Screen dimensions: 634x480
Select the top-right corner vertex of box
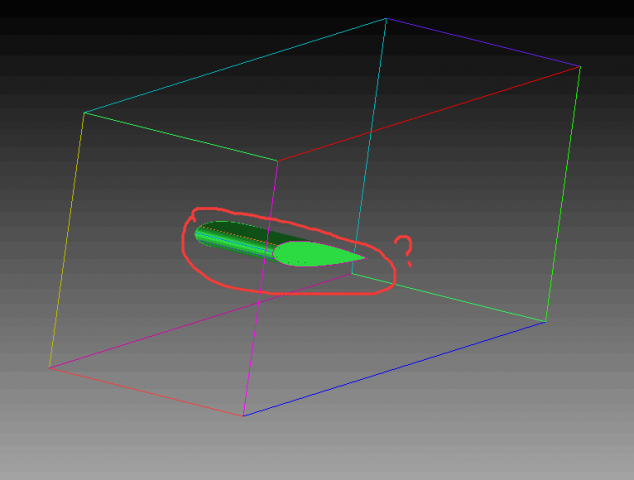tap(580, 67)
